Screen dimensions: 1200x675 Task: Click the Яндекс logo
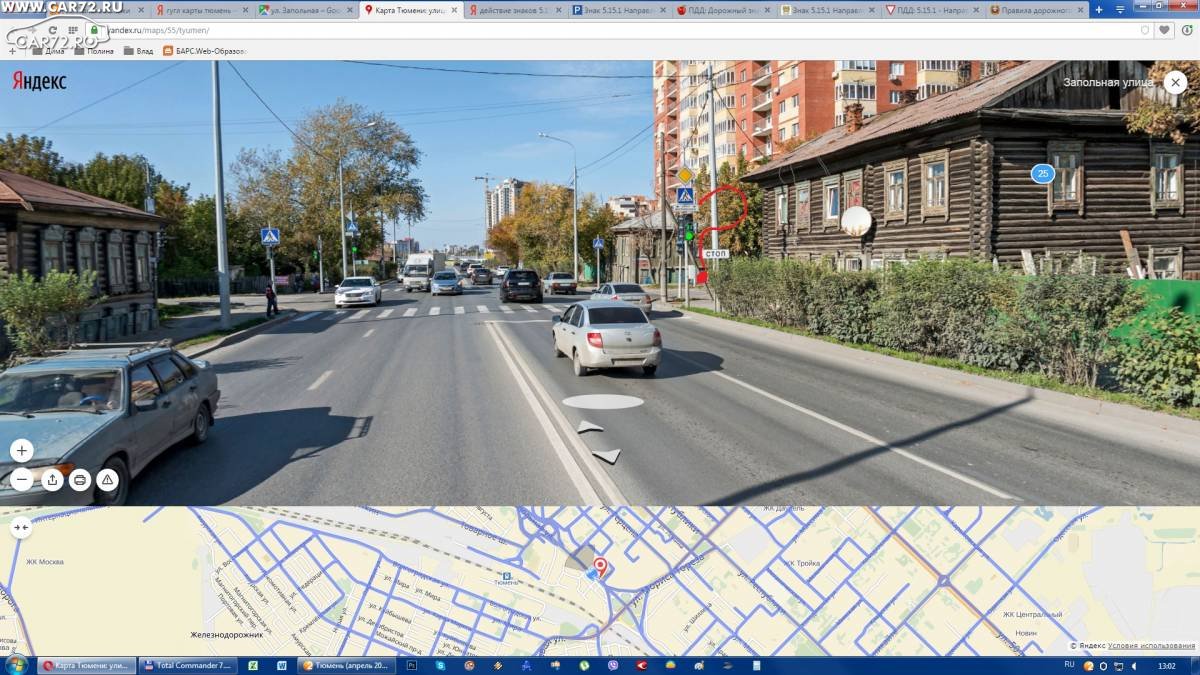coord(40,81)
